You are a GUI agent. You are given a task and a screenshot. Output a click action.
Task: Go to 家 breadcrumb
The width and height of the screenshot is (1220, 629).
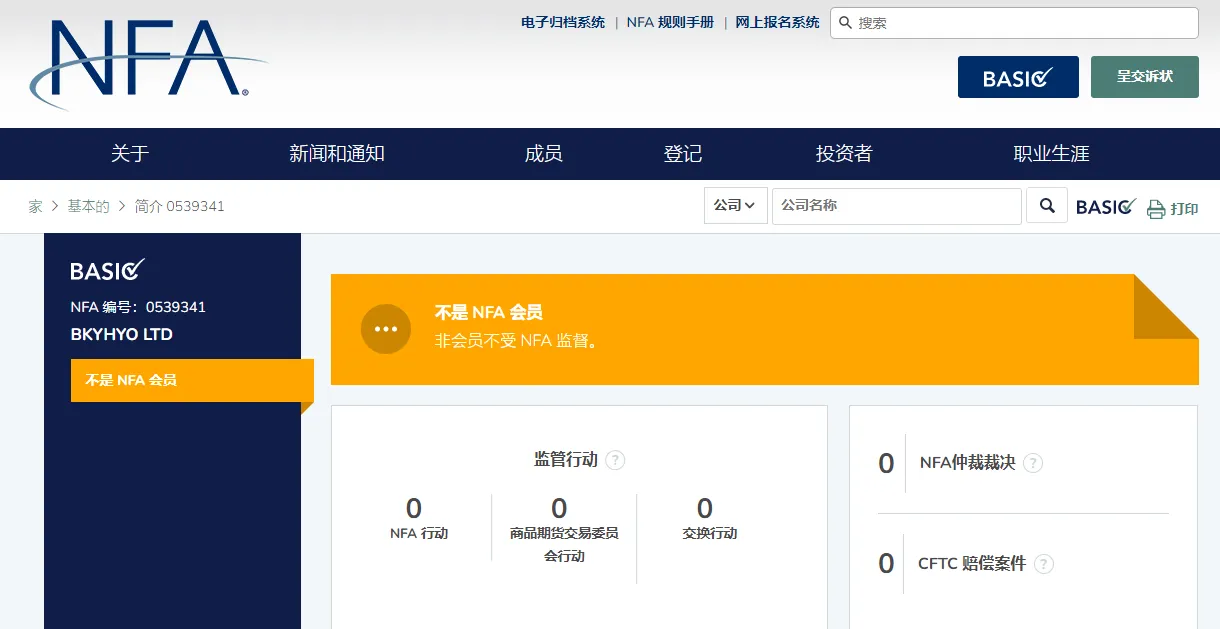coord(35,206)
